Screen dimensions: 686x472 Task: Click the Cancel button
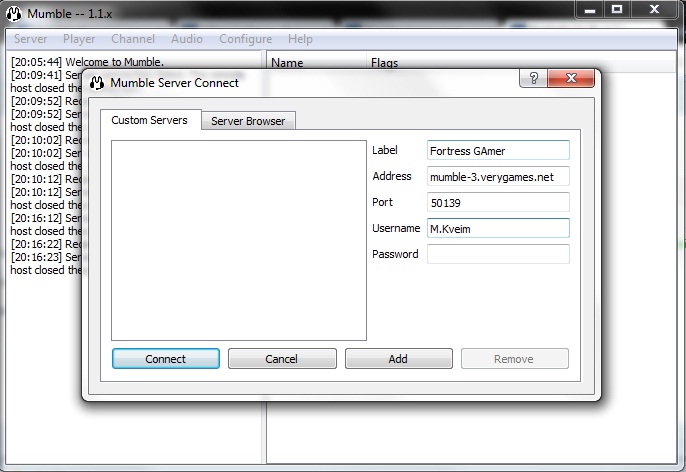pos(282,359)
